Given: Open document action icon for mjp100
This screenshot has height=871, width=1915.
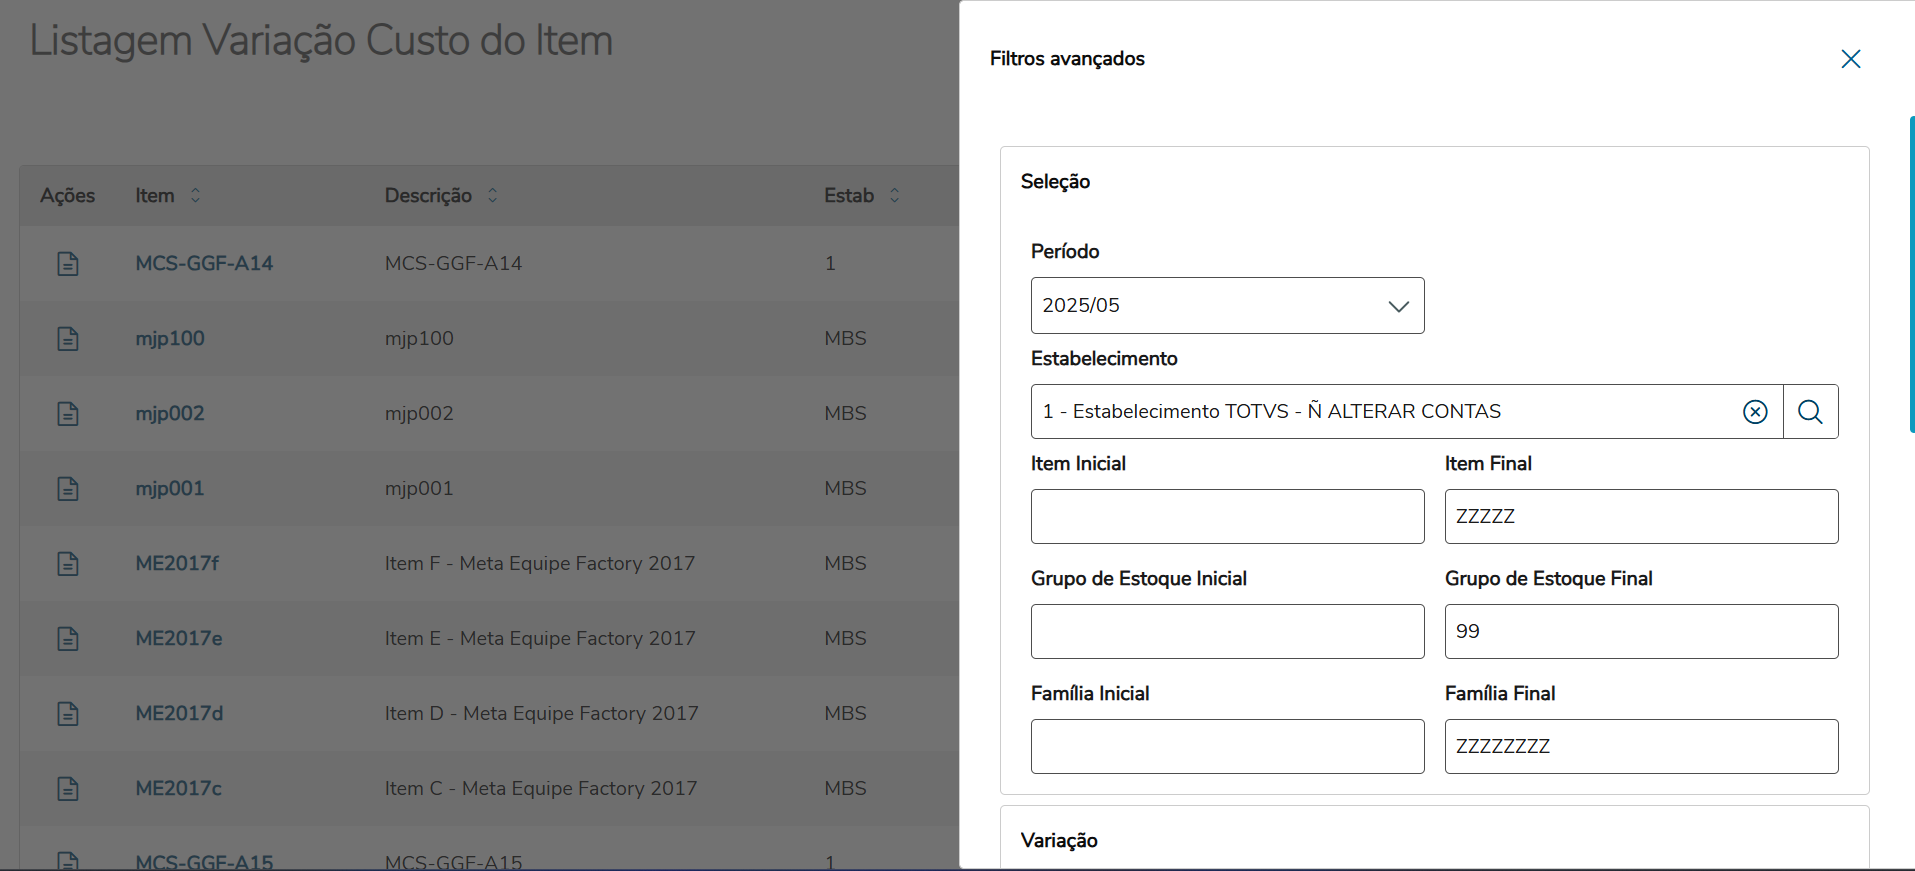Looking at the screenshot, I should pyautogui.click(x=68, y=339).
